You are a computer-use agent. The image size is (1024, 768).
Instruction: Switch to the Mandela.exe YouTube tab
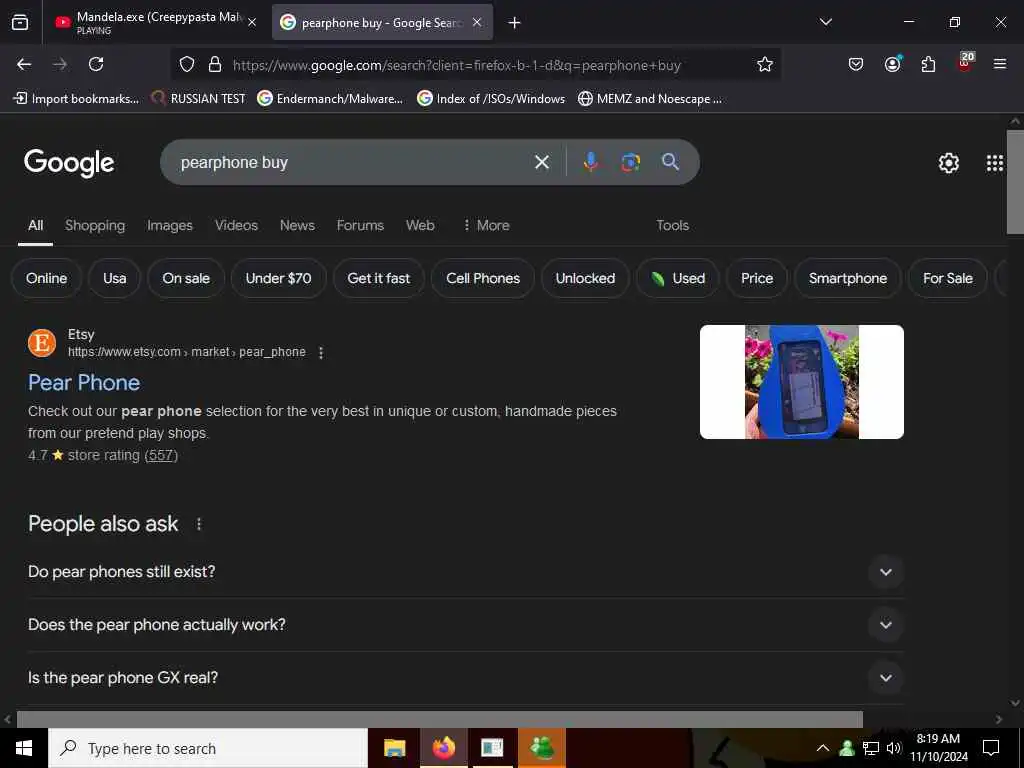pyautogui.click(x=155, y=22)
